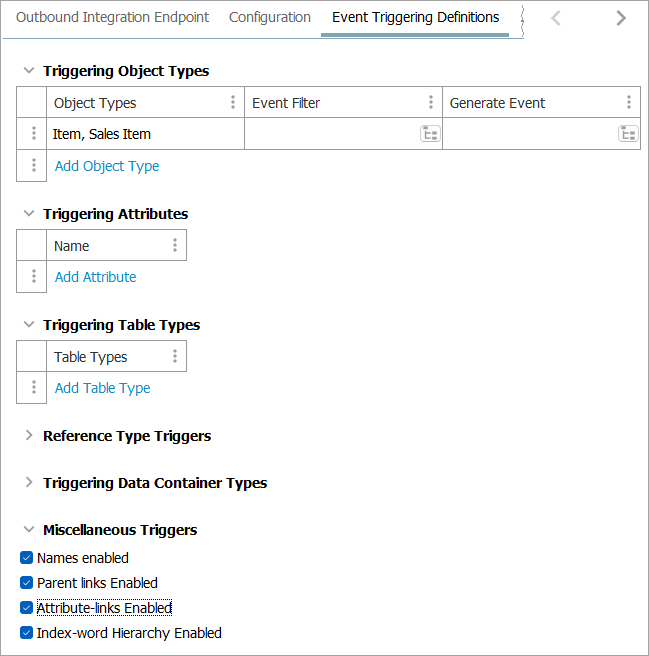Open the Configuration tab
This screenshot has height=656, width=649.
pyautogui.click(x=270, y=18)
